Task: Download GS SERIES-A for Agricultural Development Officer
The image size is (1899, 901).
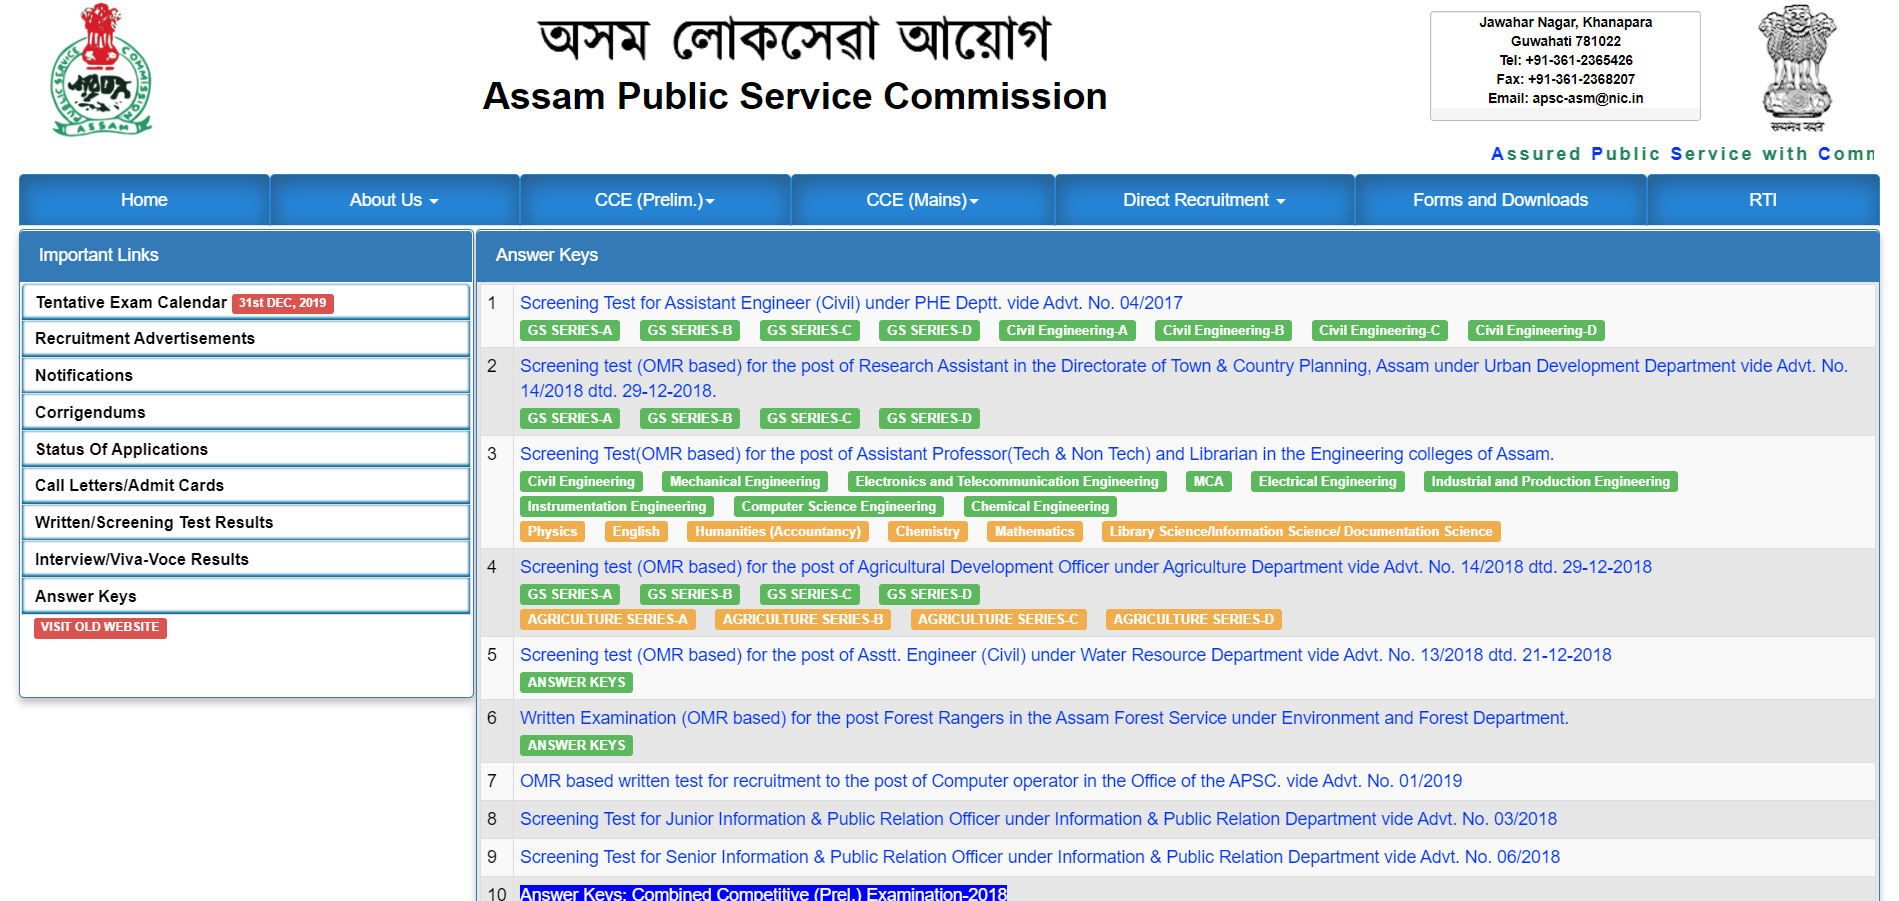Action: pyautogui.click(x=570, y=594)
